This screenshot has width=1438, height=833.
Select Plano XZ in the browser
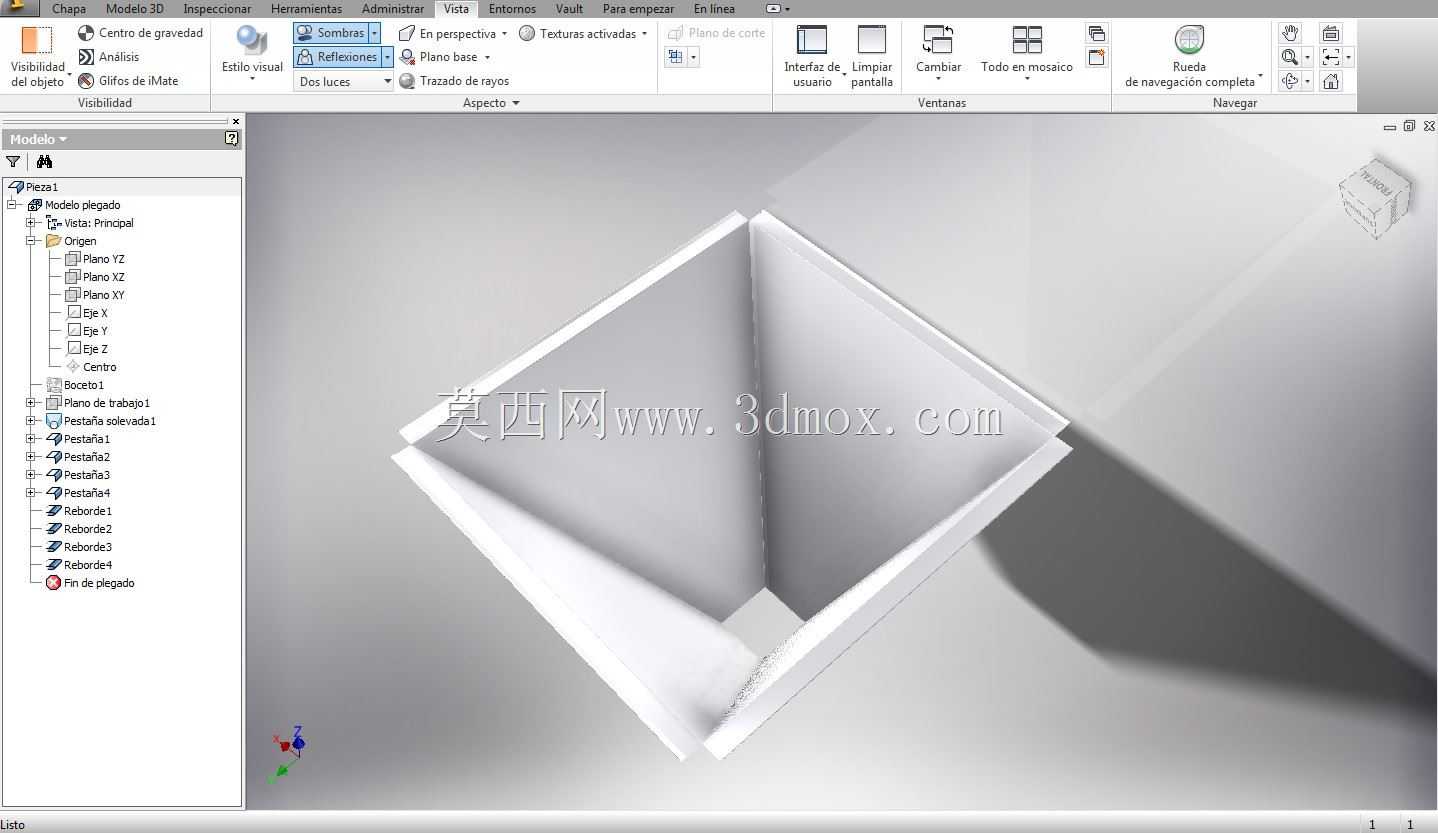(x=95, y=277)
